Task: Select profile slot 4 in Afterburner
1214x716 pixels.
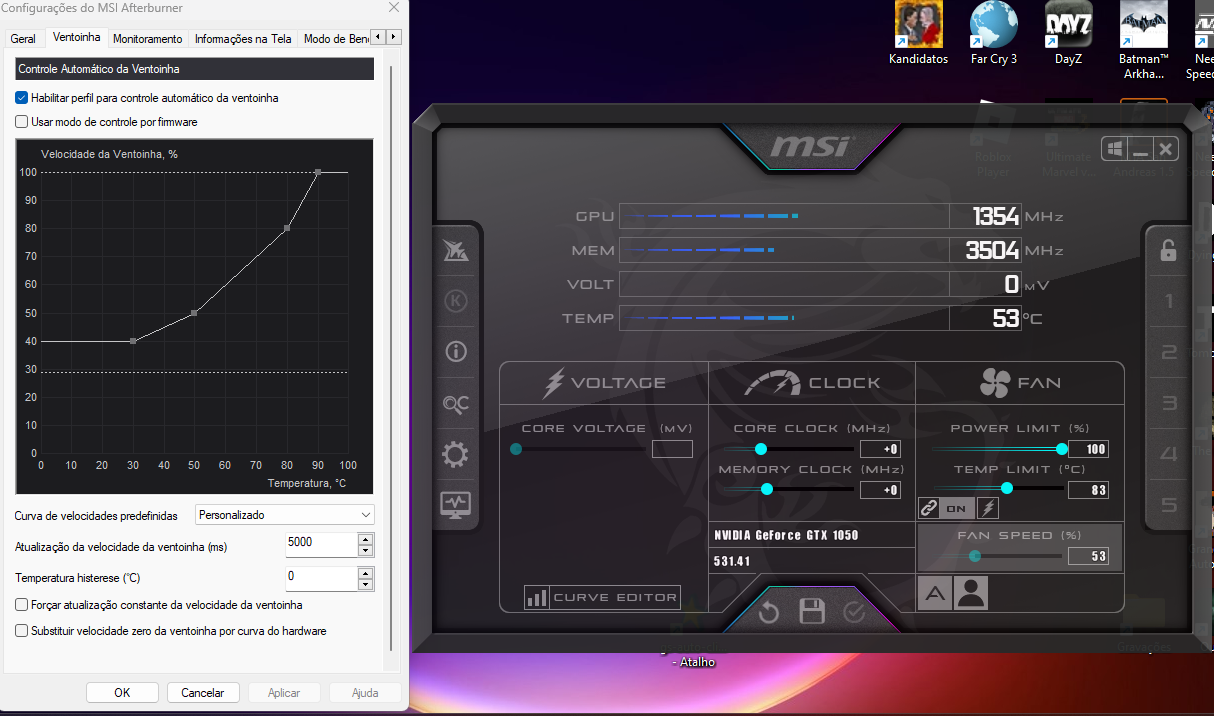Action: point(1168,455)
